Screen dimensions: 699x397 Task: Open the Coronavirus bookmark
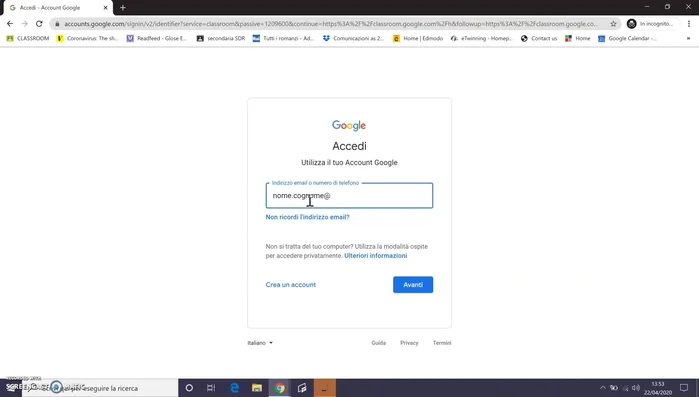[x=87, y=38]
